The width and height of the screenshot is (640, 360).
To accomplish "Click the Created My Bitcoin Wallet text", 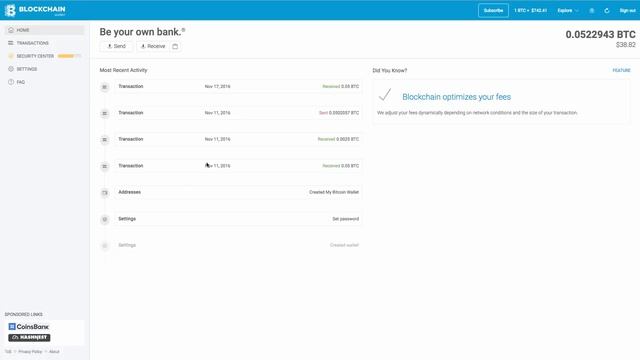I will pyautogui.click(x=334, y=192).
